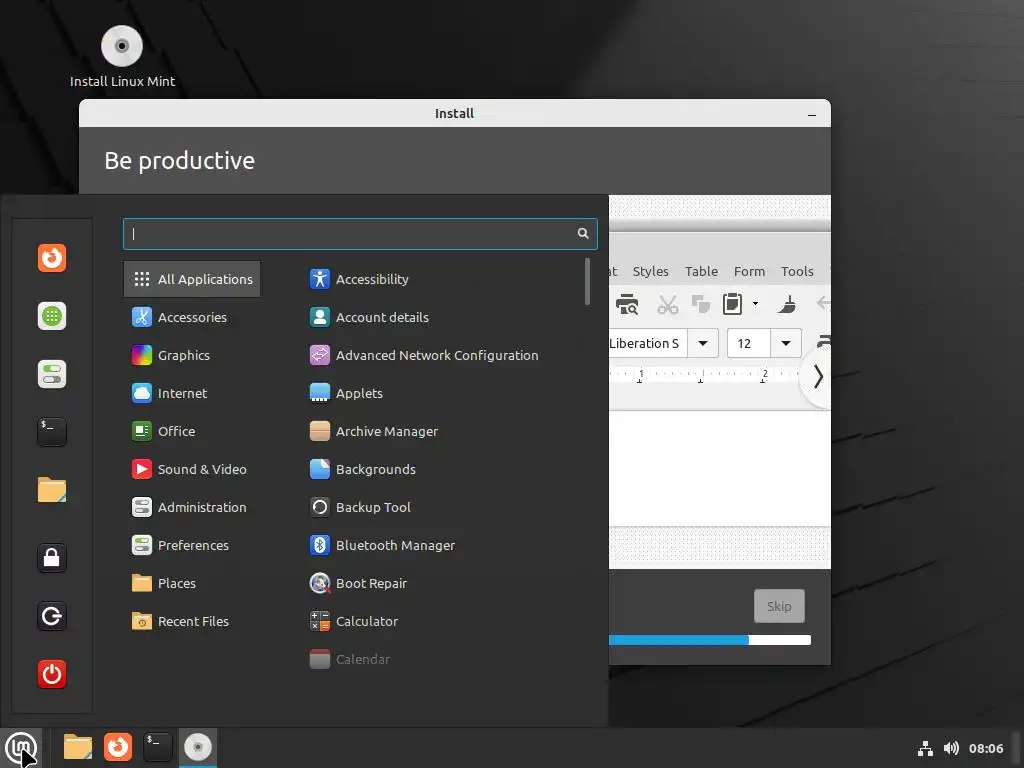This screenshot has height=768, width=1024.
Task: Click the clone formatting brush icon
Action: [787, 304]
